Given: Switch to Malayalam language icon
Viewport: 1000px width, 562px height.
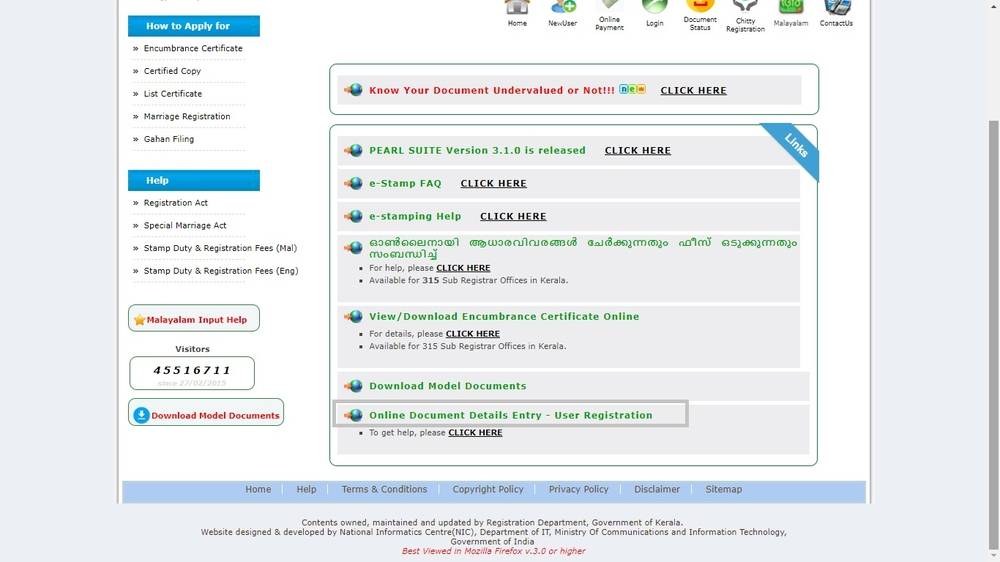Looking at the screenshot, I should coord(790,8).
